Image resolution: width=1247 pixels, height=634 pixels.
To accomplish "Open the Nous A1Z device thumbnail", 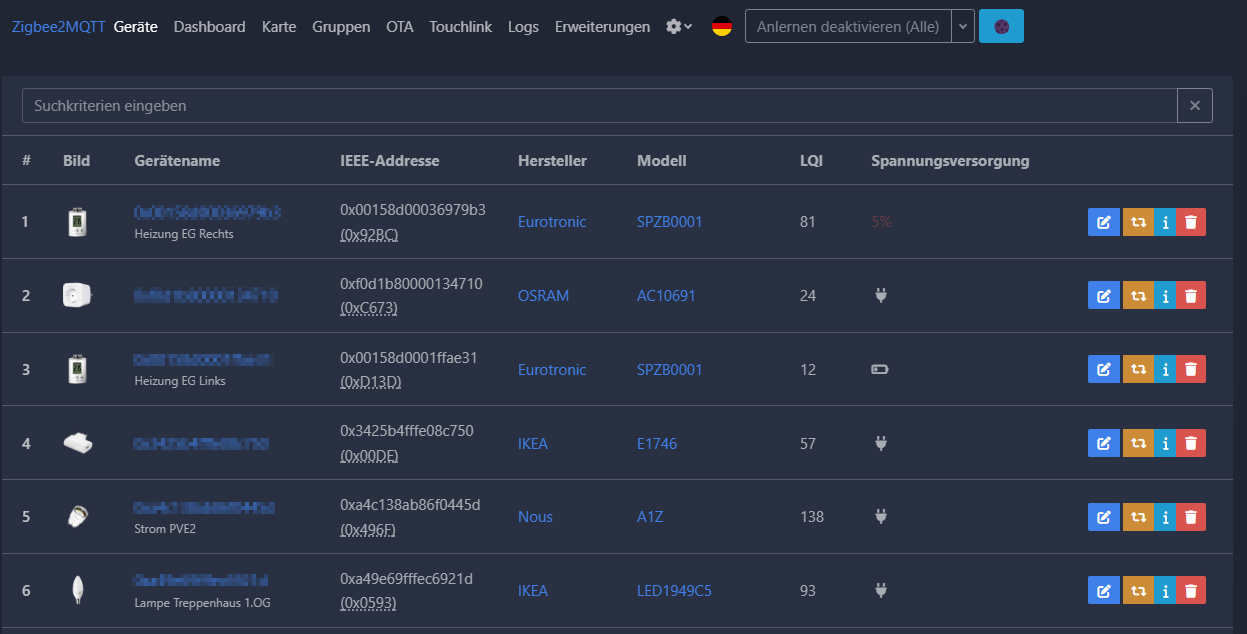I will [x=78, y=517].
